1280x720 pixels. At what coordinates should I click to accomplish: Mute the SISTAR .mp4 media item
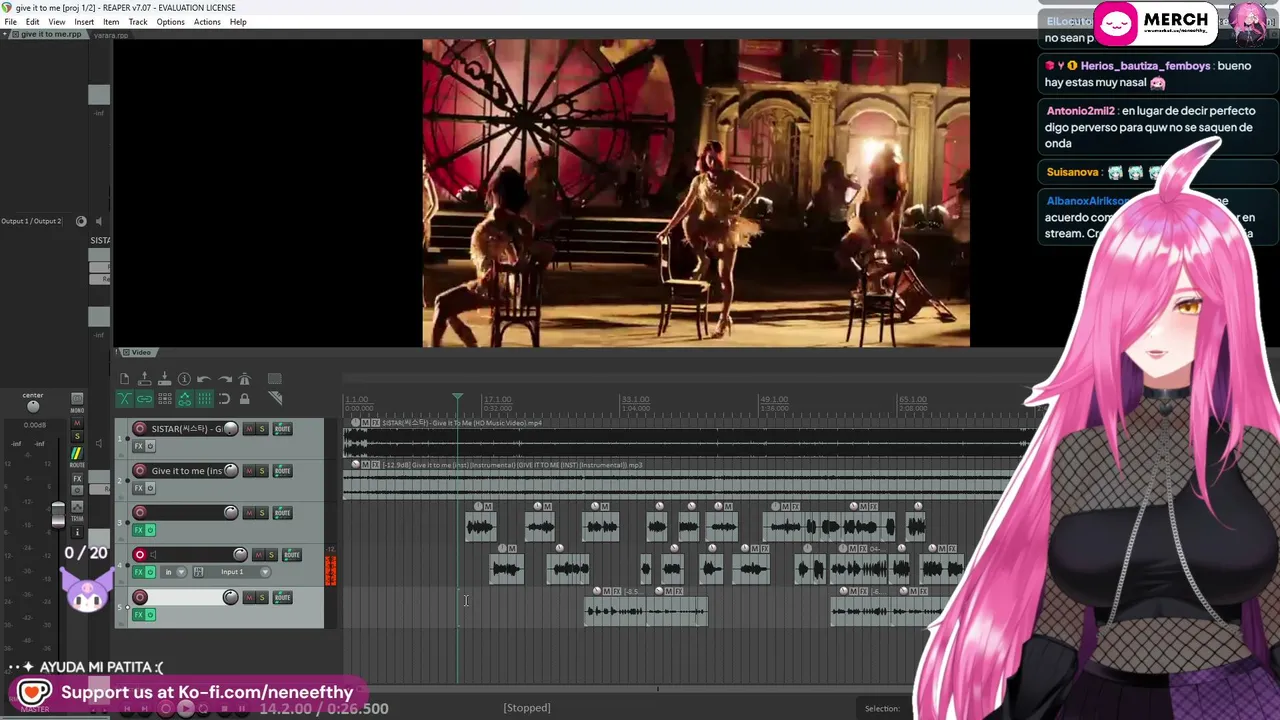coord(367,423)
